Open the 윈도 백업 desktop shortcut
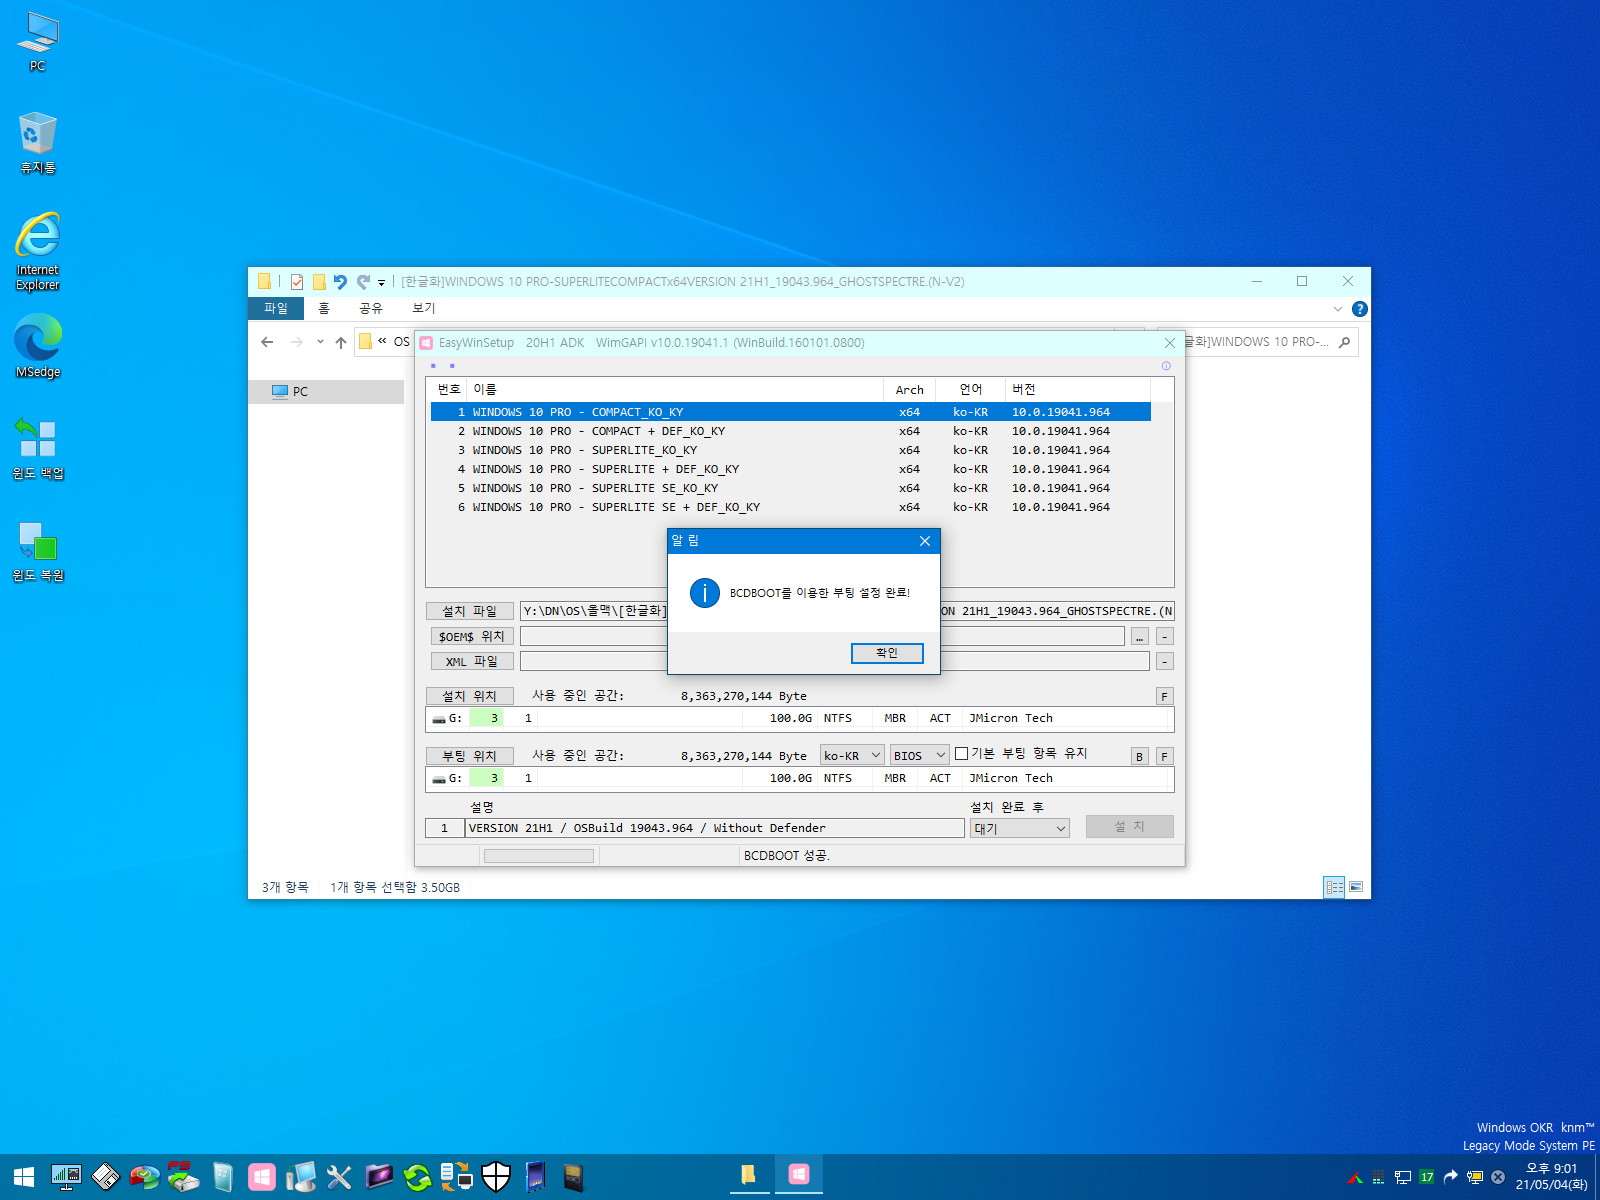The image size is (1600, 1200). coord(38,448)
